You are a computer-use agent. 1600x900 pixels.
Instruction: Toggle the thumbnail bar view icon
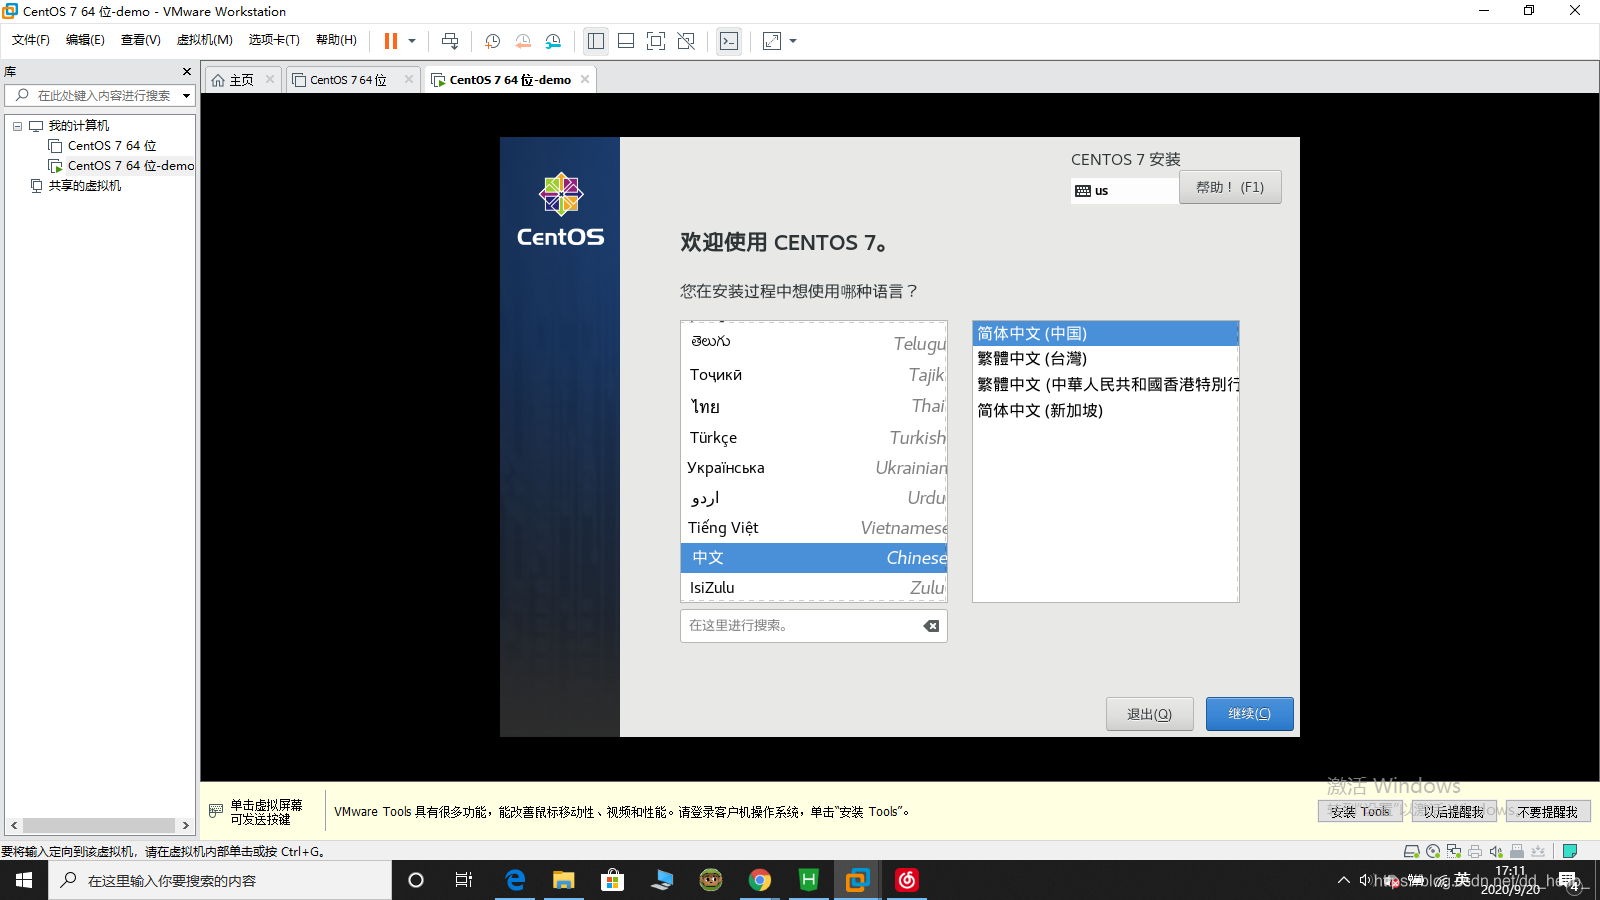point(626,41)
